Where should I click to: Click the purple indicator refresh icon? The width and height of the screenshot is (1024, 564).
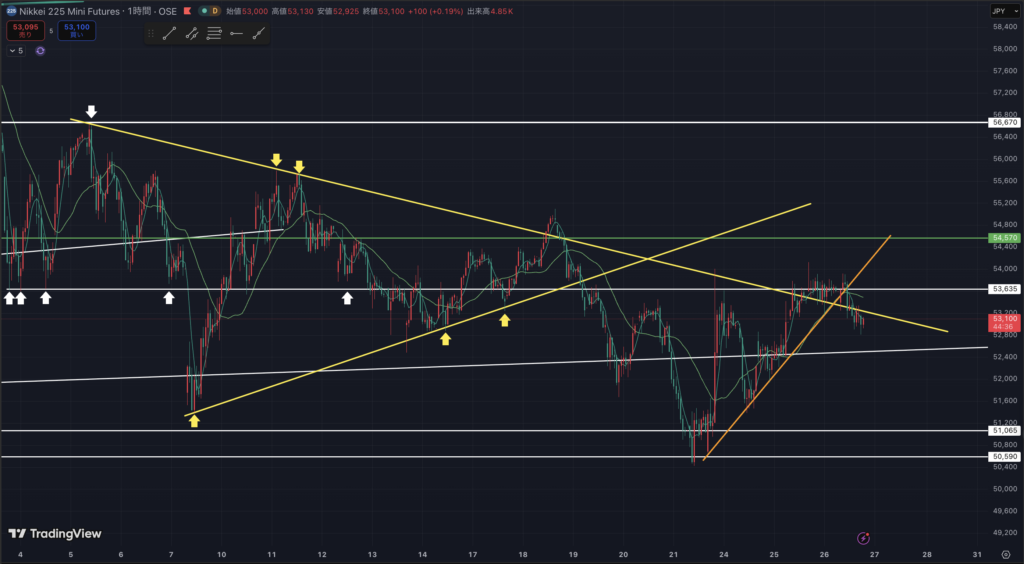[x=40, y=50]
